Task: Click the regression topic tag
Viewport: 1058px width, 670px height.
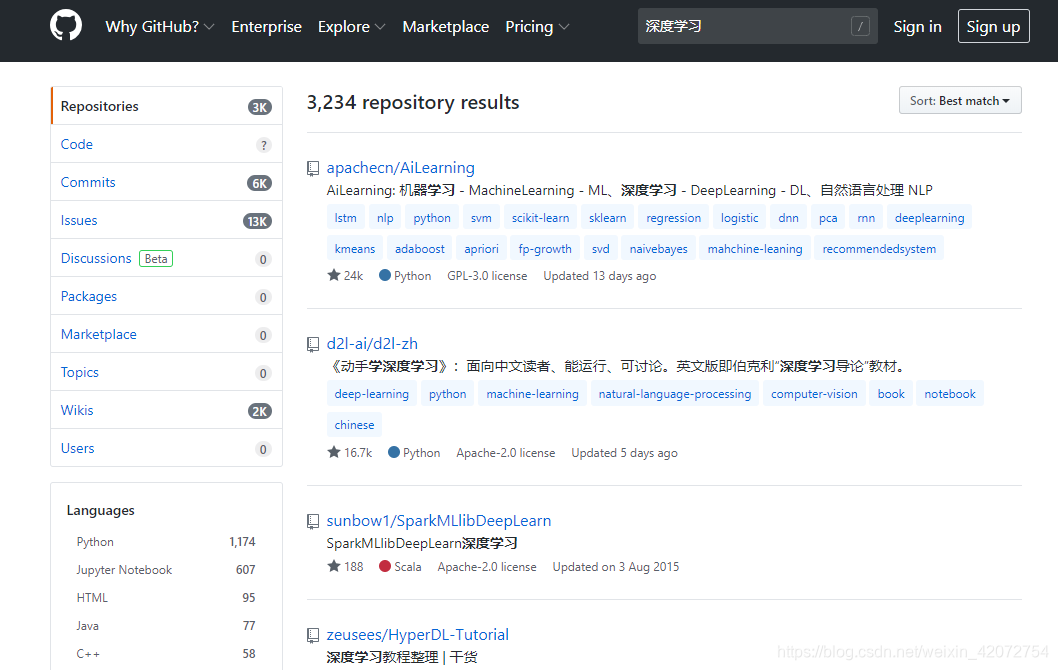Action: (x=673, y=217)
